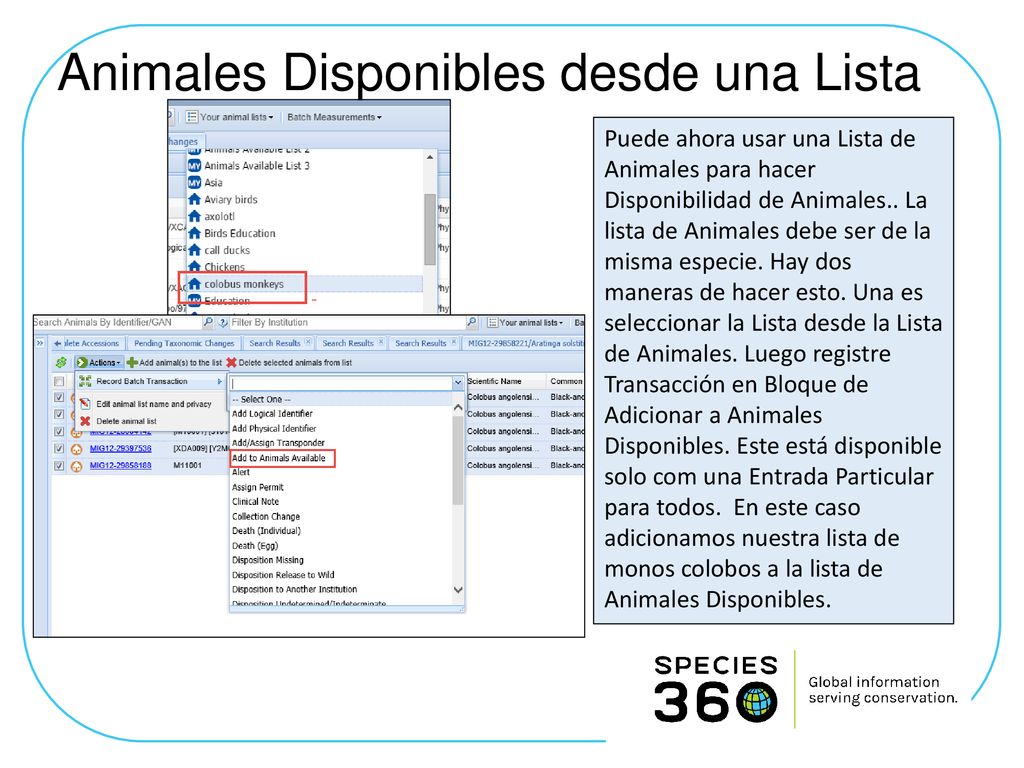
Task: Click MY icon beside Asia list
Action: click(195, 183)
